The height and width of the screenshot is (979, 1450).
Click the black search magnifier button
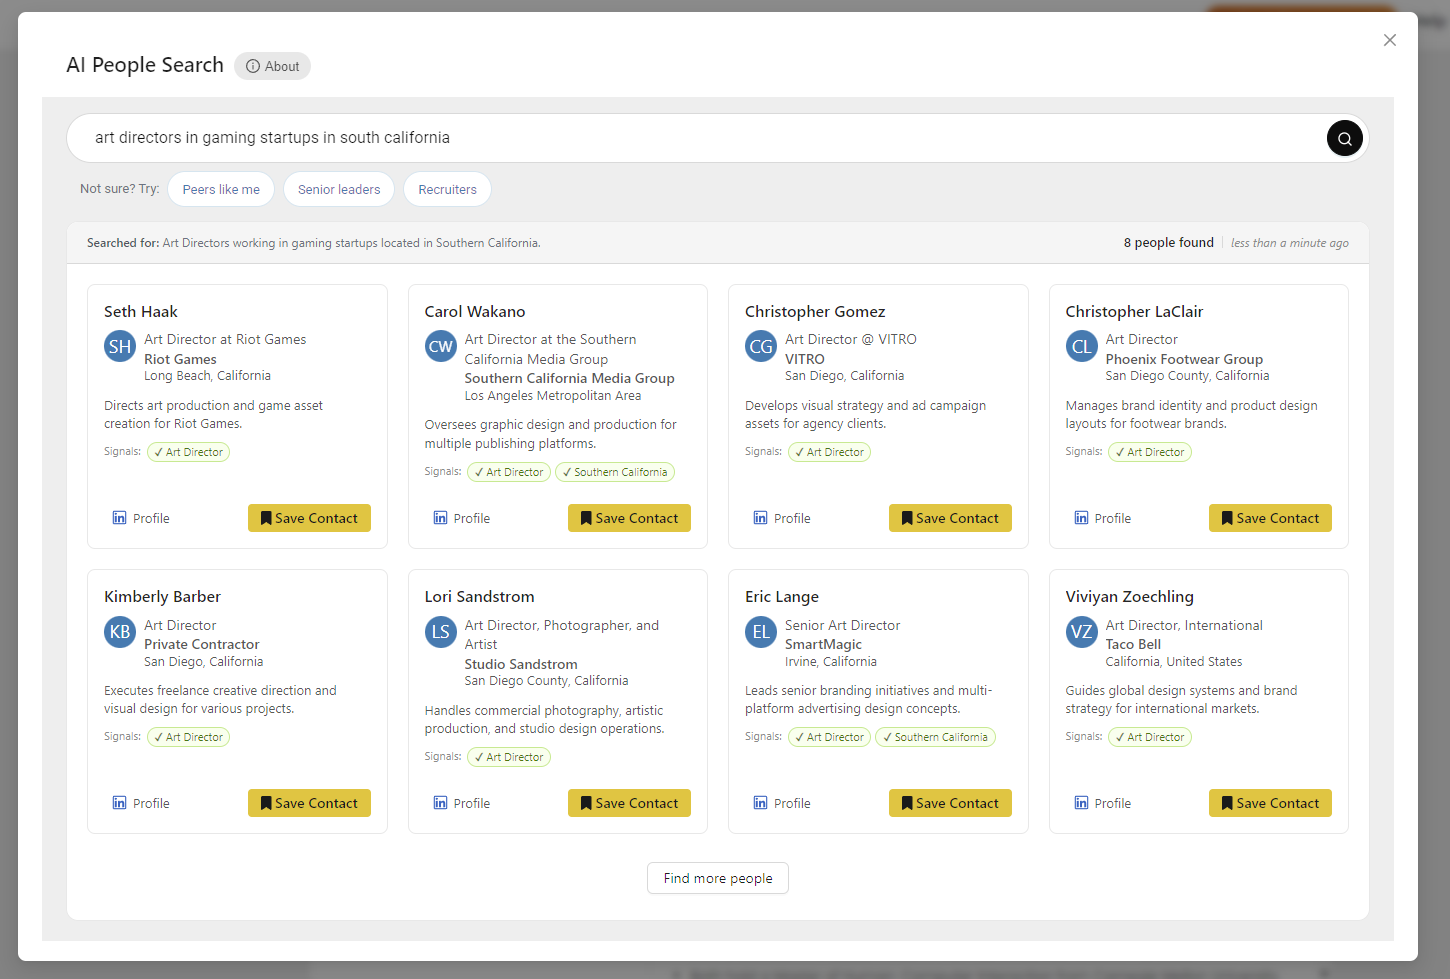1344,138
